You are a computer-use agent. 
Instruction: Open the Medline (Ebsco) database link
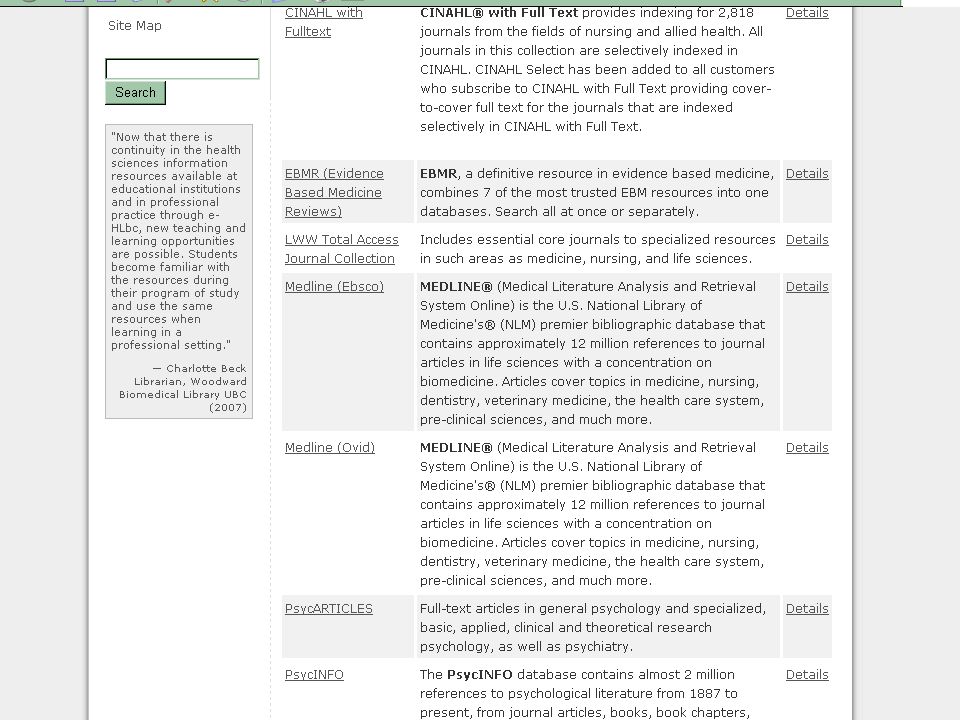[334, 287]
